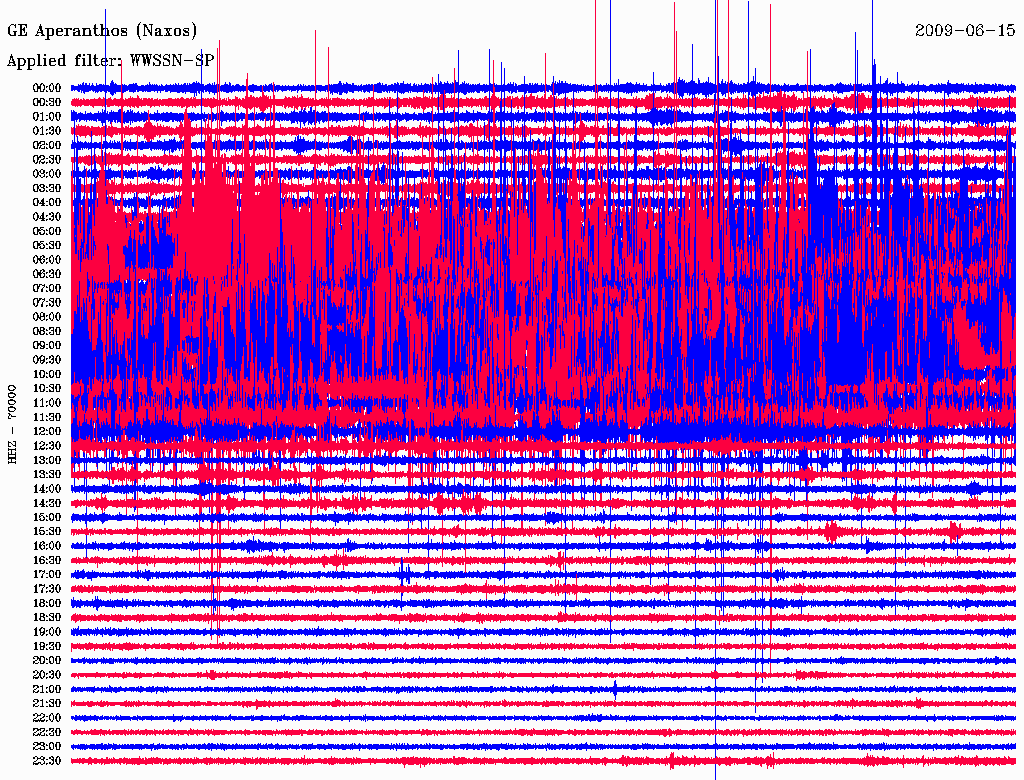The width and height of the screenshot is (1024, 780).
Task: Select the 03:00 time label
Action: point(47,174)
